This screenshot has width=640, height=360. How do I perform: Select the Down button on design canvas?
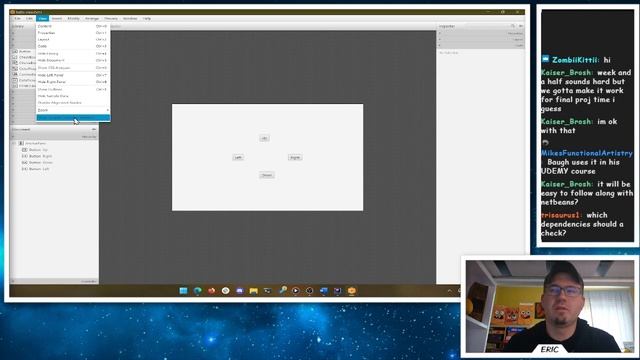[267, 175]
